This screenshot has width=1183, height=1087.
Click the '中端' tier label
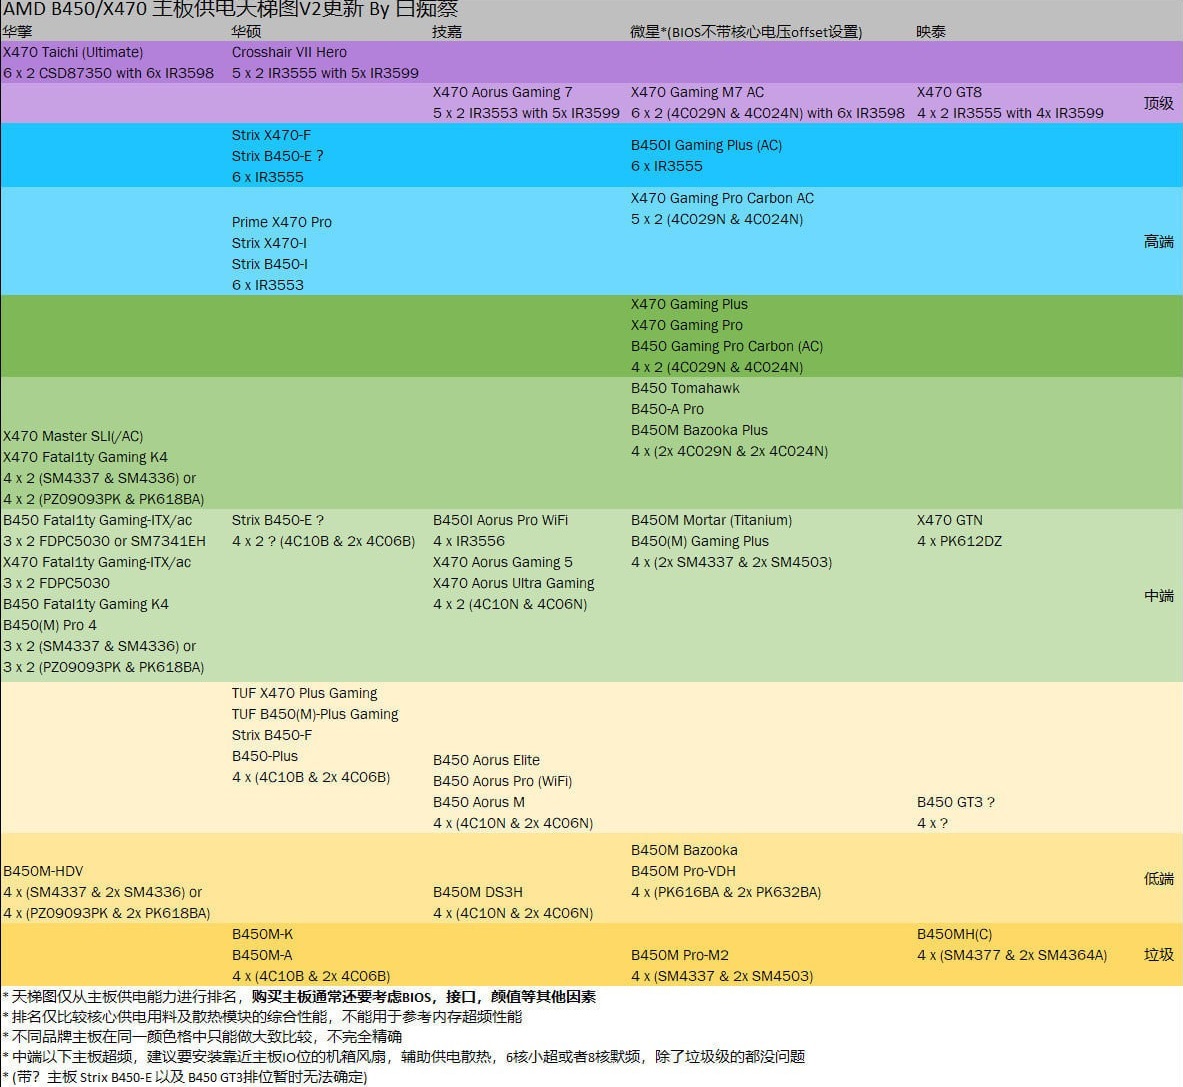[x=1158, y=596]
